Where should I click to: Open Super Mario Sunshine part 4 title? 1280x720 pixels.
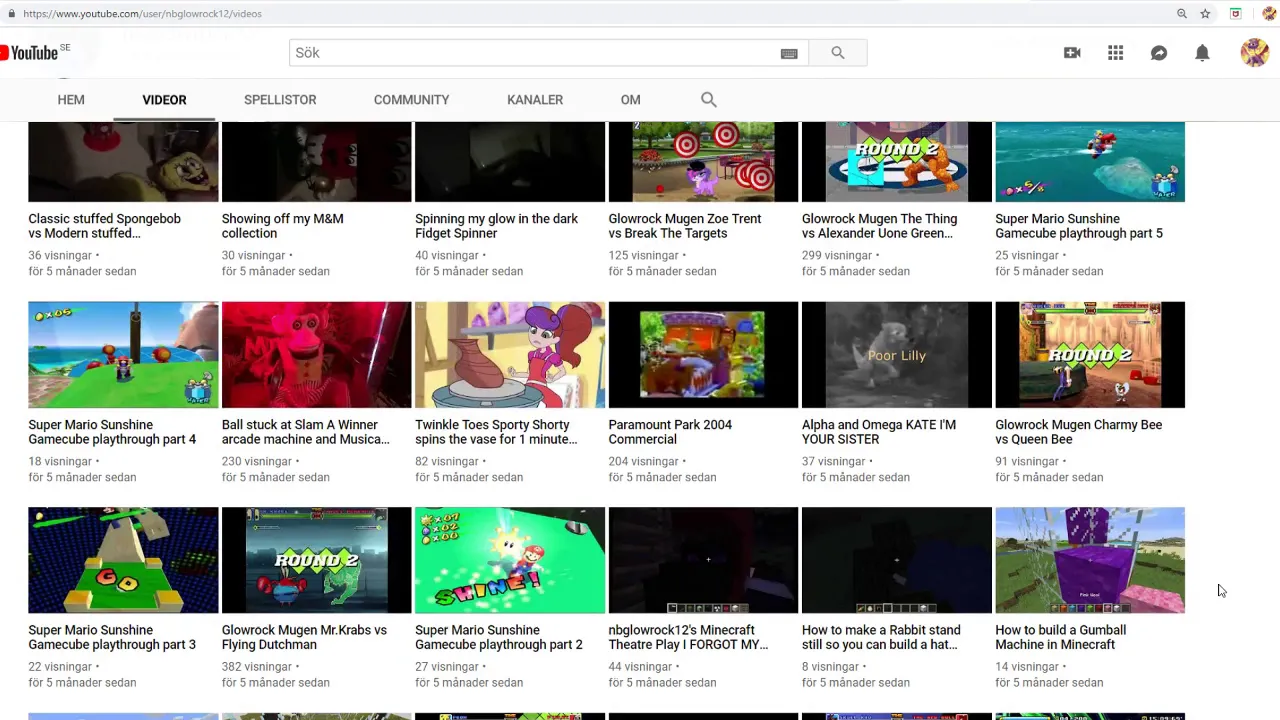tap(112, 432)
